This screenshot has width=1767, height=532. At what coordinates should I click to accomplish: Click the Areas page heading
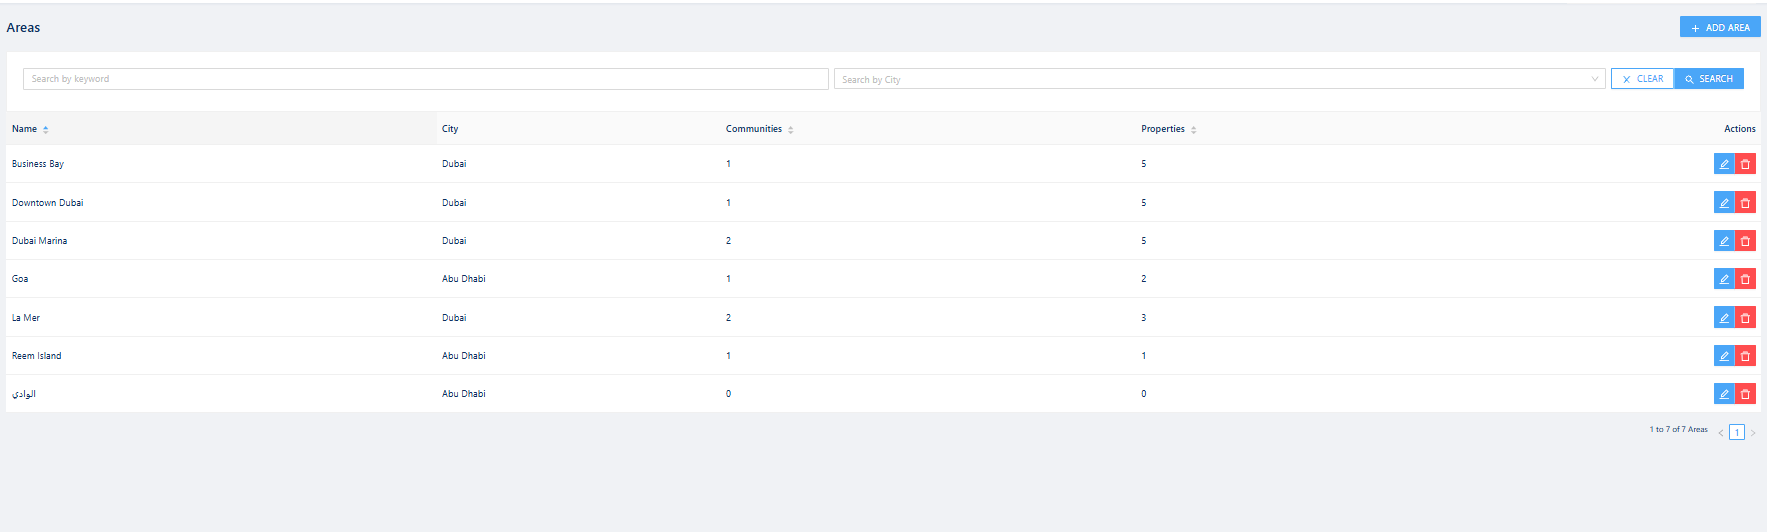click(x=23, y=28)
